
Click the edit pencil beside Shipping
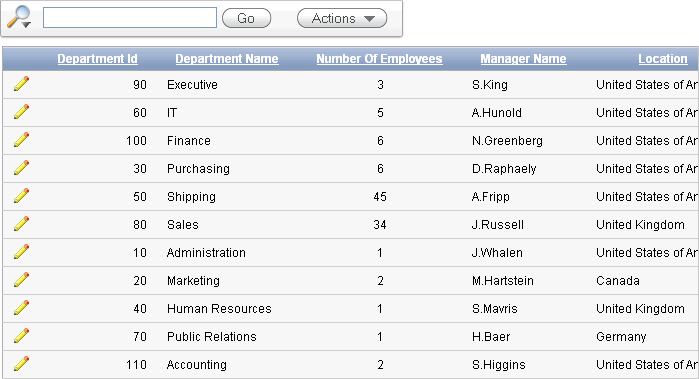[21, 196]
